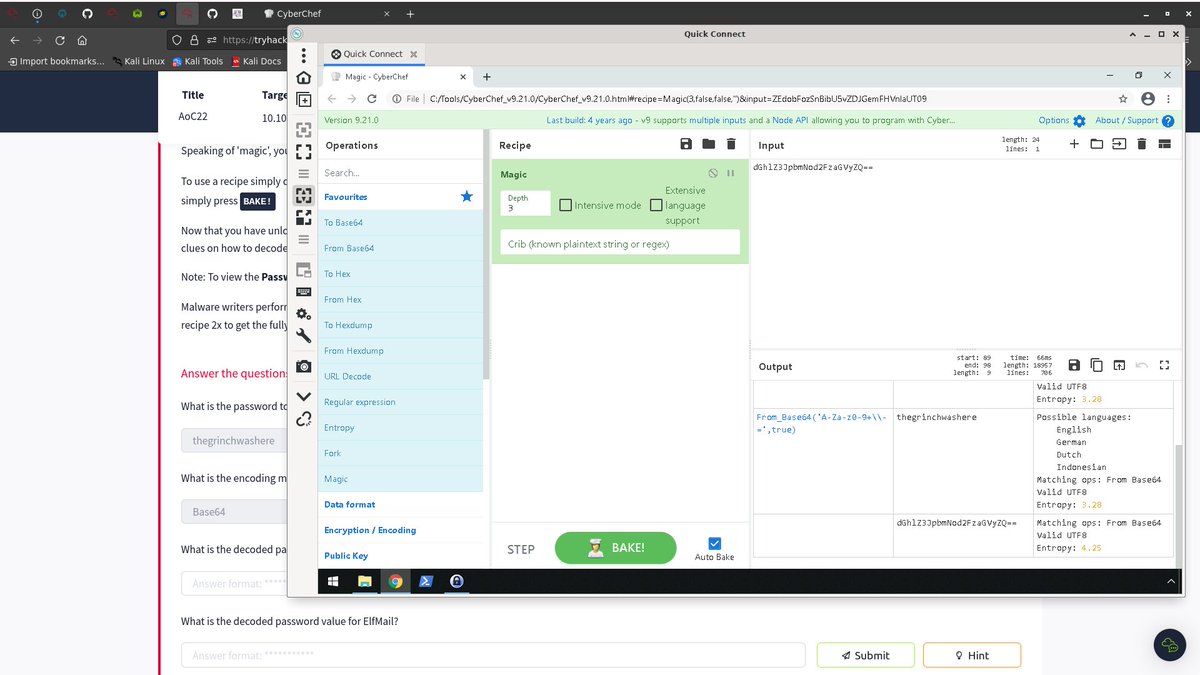Select the From Base64 operation

pos(400,248)
